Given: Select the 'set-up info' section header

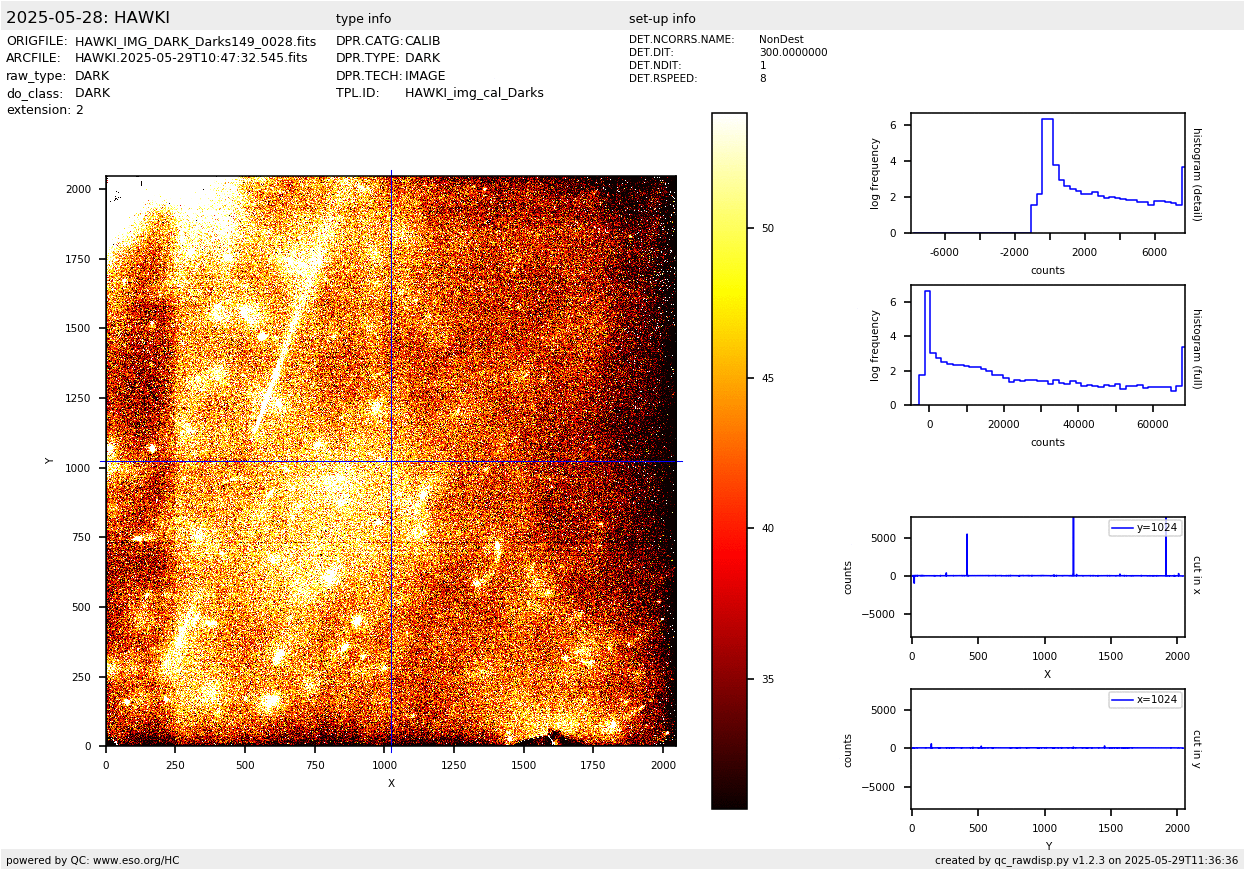Looking at the screenshot, I should 662,19.
